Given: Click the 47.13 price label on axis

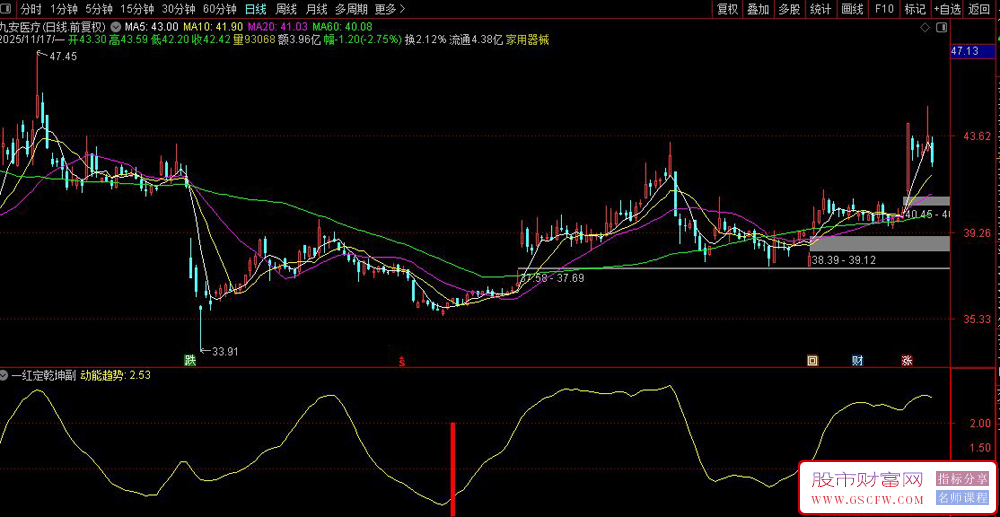Looking at the screenshot, I should pyautogui.click(x=968, y=50).
